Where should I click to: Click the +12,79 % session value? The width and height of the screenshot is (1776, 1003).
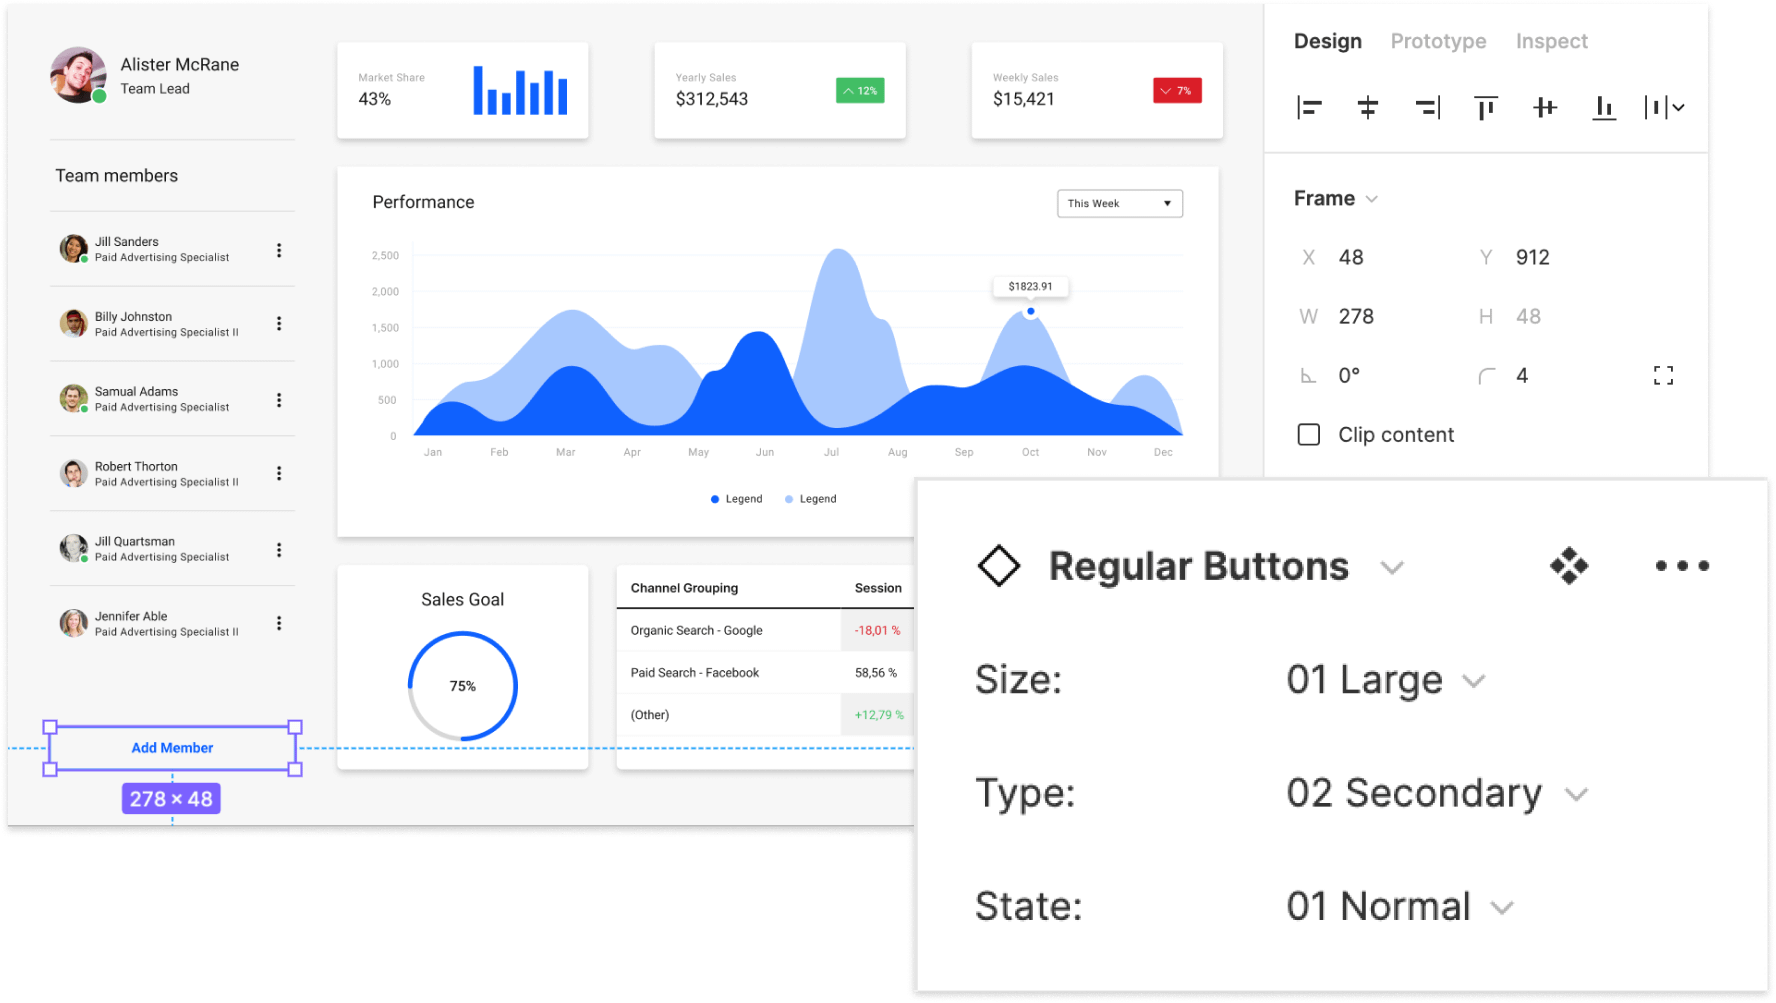click(879, 715)
